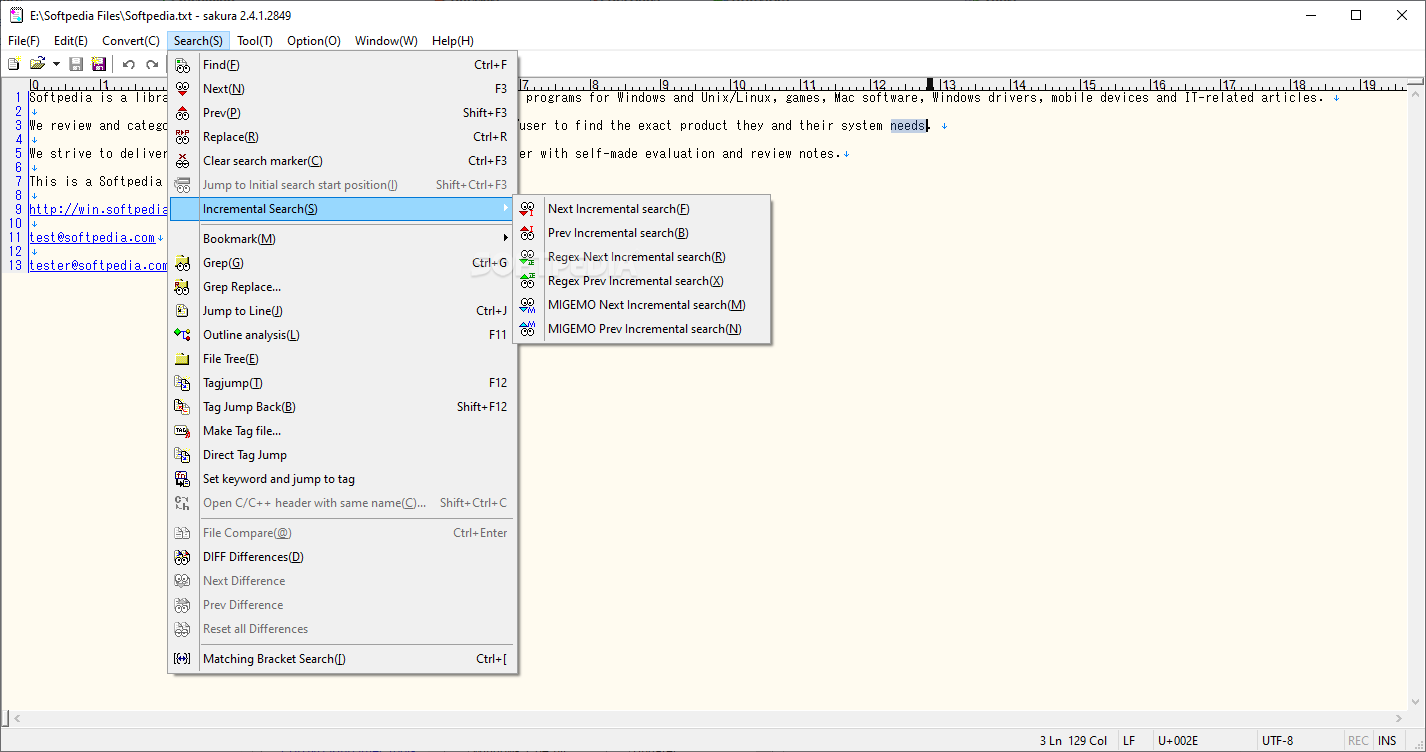Viewport: 1426px width, 752px height.
Task: Click the Direct Tag Jump icon
Action: (x=182, y=455)
